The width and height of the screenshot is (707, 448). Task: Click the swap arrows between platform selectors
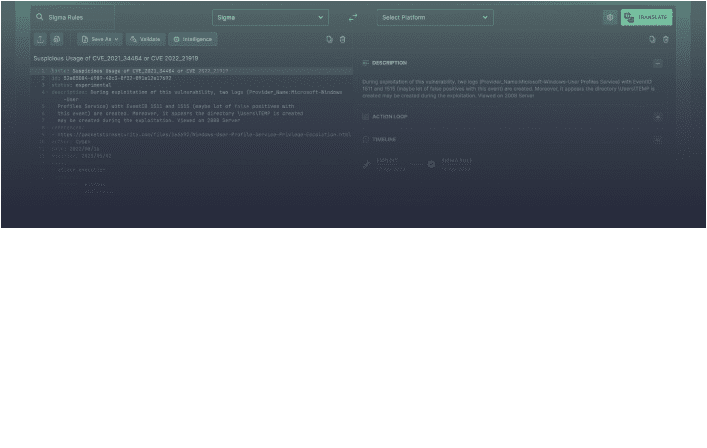coord(352,18)
